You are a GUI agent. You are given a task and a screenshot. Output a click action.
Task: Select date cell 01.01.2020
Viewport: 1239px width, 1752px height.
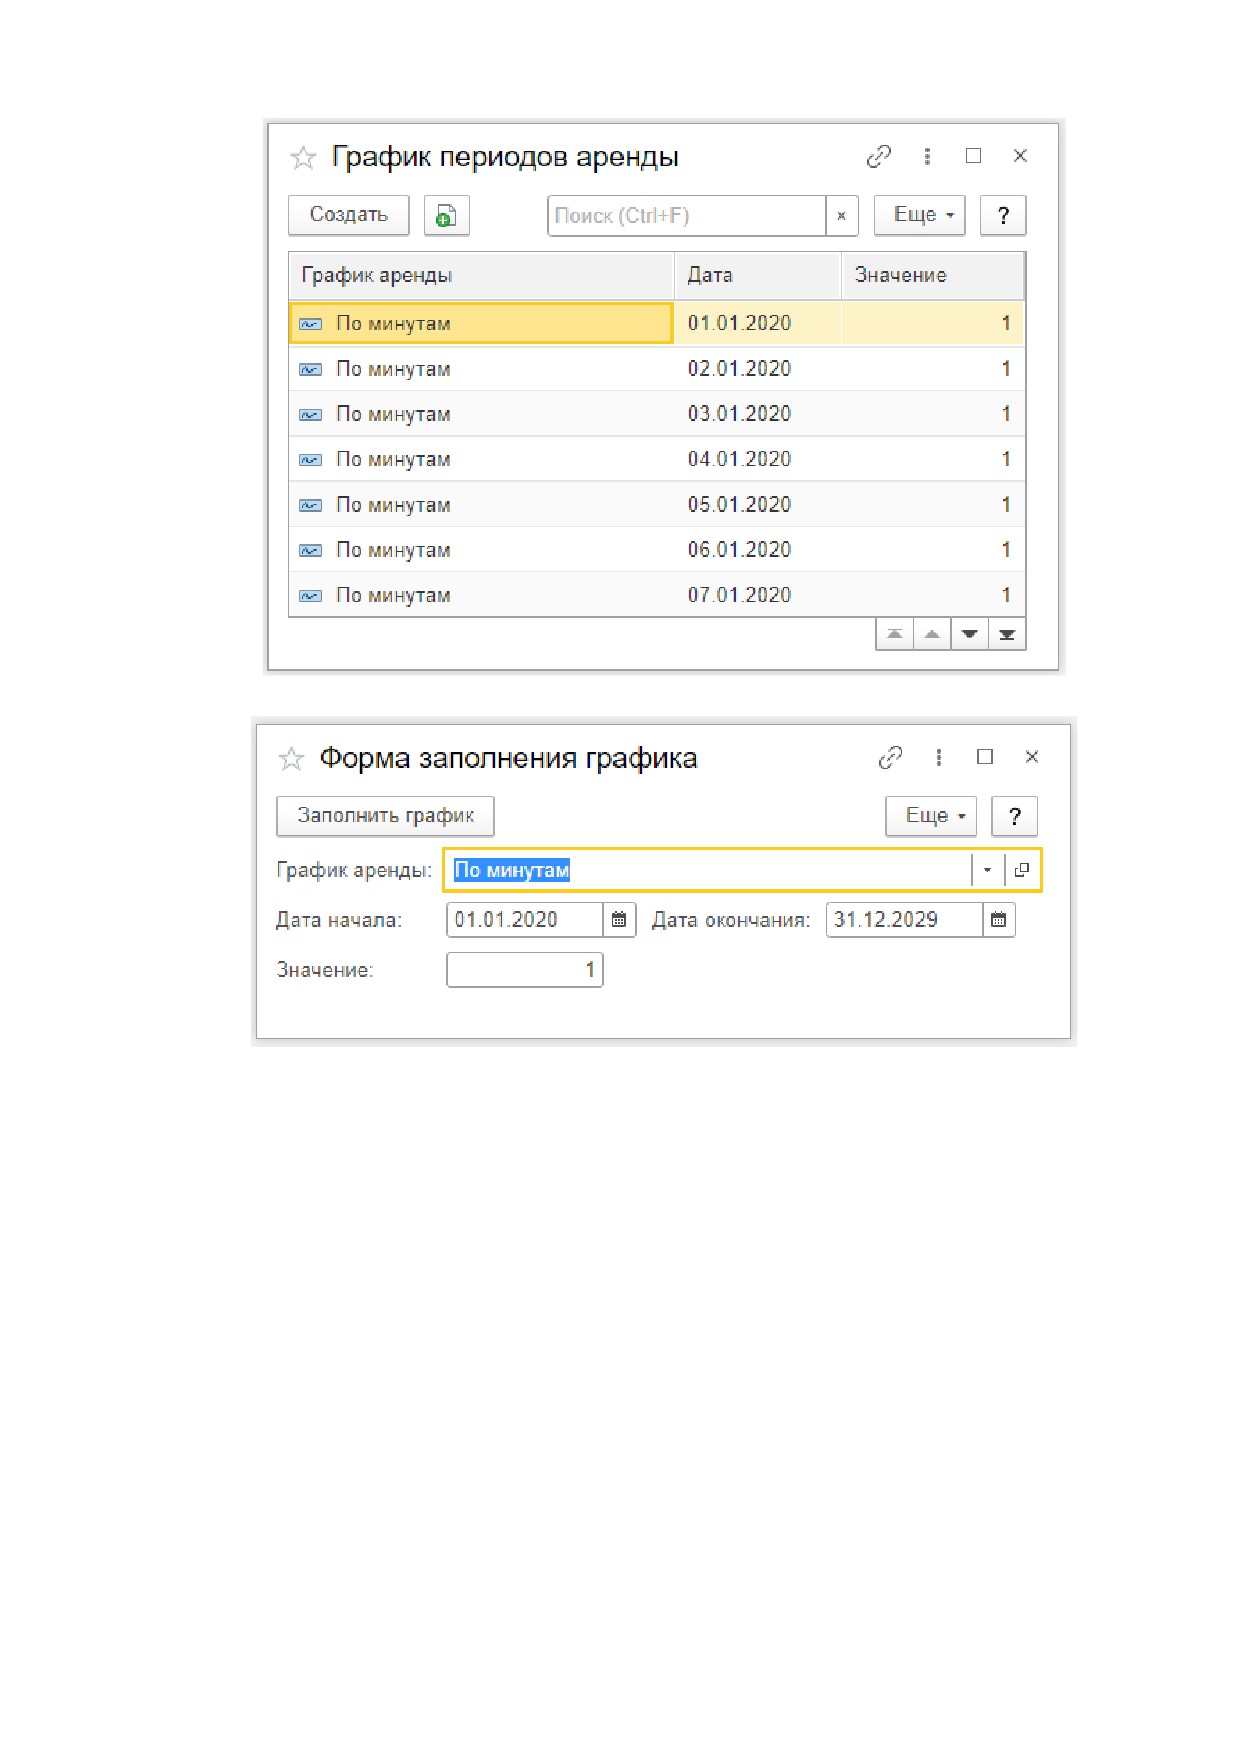coord(758,323)
